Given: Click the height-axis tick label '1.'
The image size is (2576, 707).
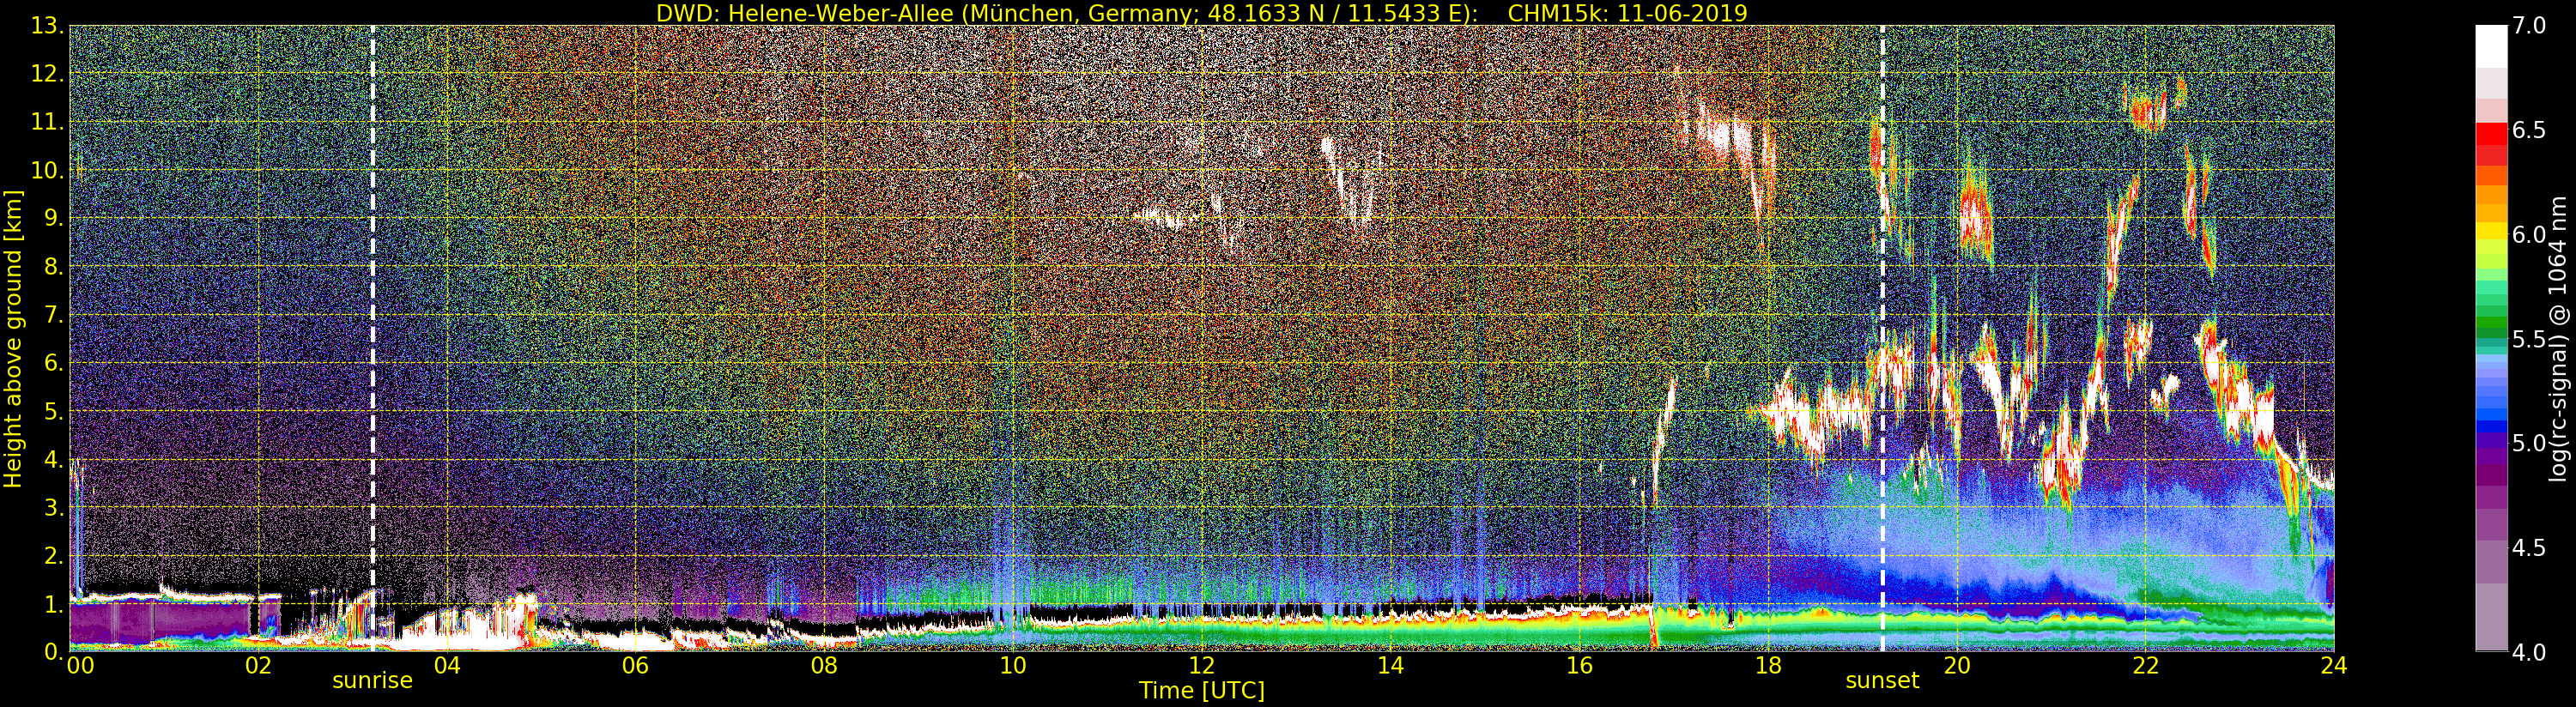Looking at the screenshot, I should 53,603.
